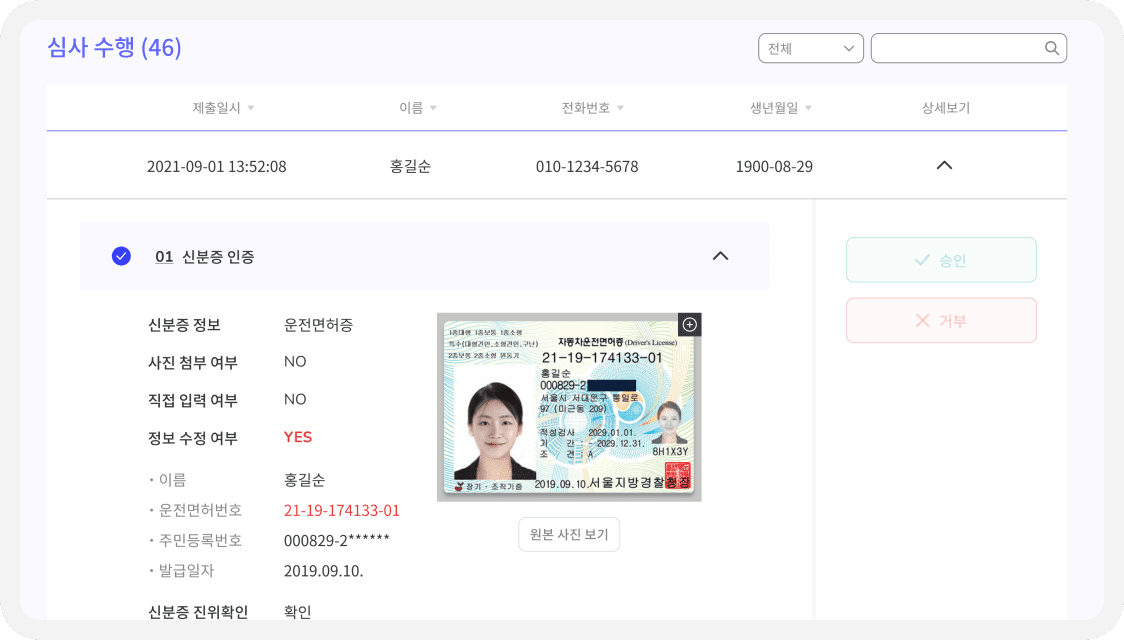Image resolution: width=1124 pixels, height=640 pixels.
Task: Click phone number 010-1234-5678
Action: (x=587, y=166)
